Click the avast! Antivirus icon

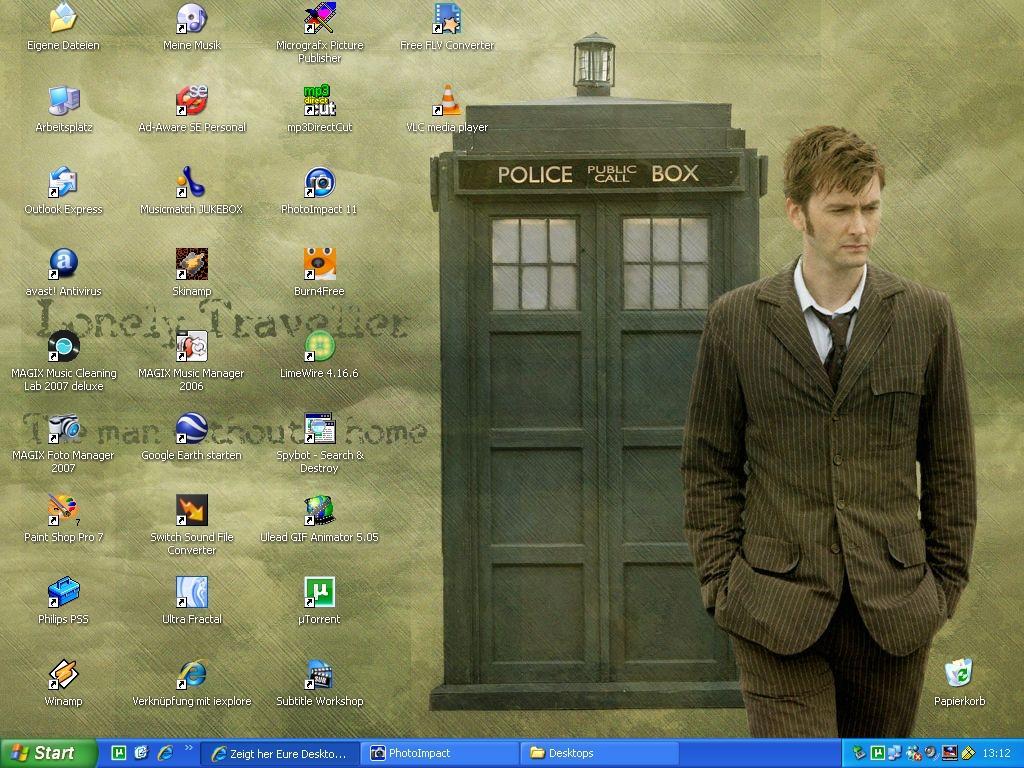(x=63, y=264)
